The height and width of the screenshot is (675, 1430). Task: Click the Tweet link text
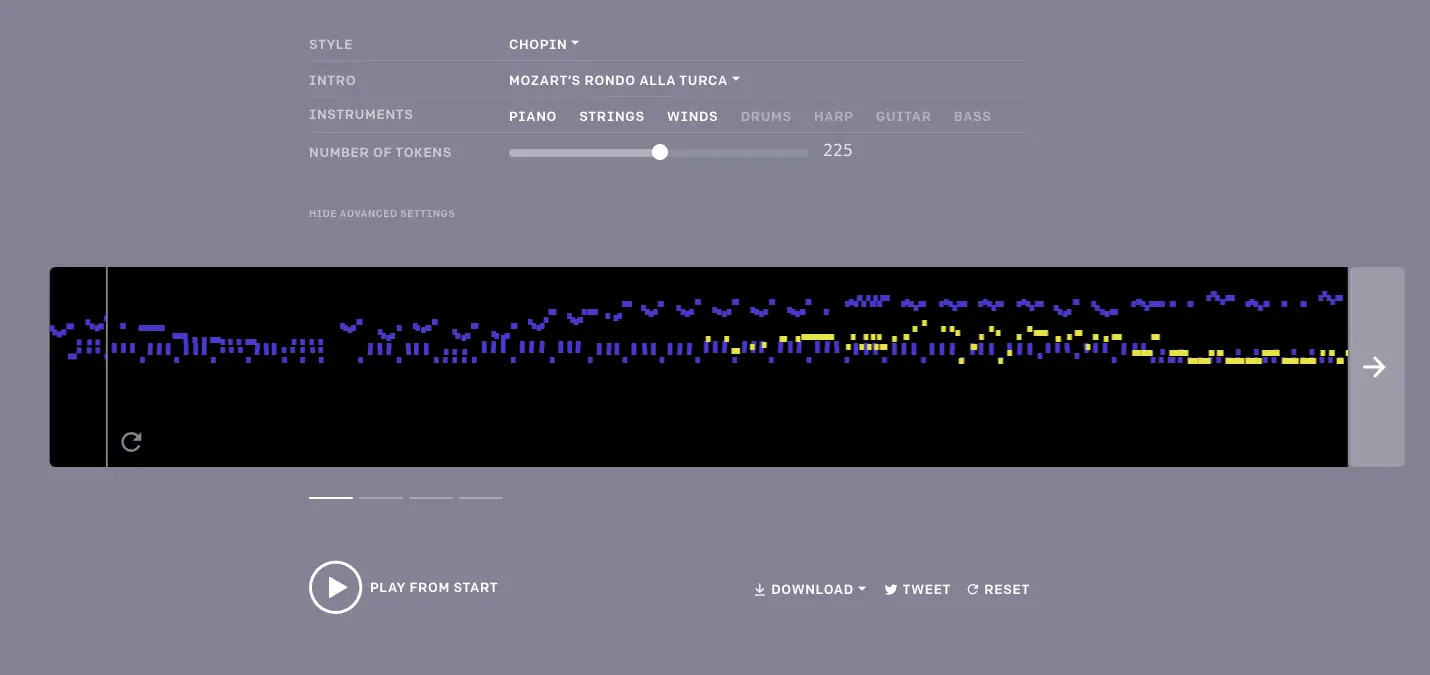(x=927, y=590)
